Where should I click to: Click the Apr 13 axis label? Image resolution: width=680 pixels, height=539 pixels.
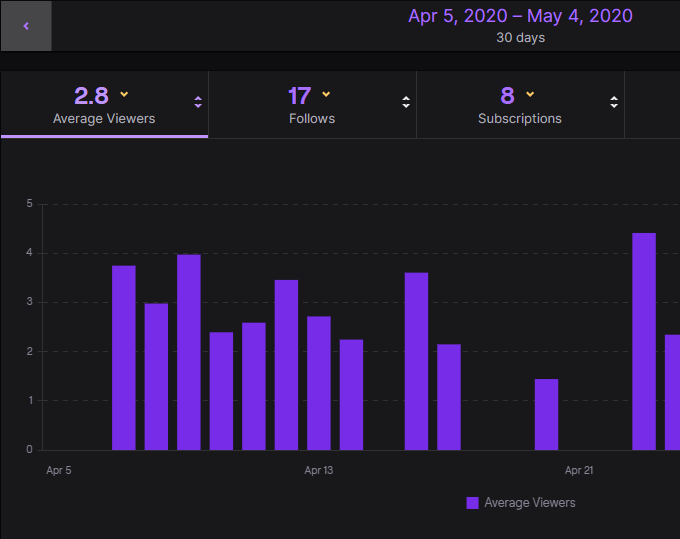(319, 470)
